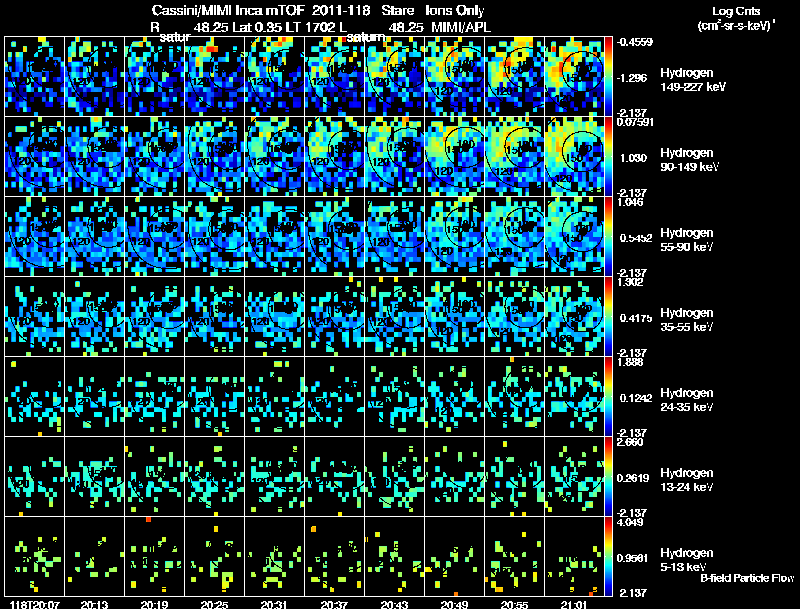Click the color bar beside Hydrogen 90-149 keV
This screenshot has width=800, height=609.
coord(609,157)
